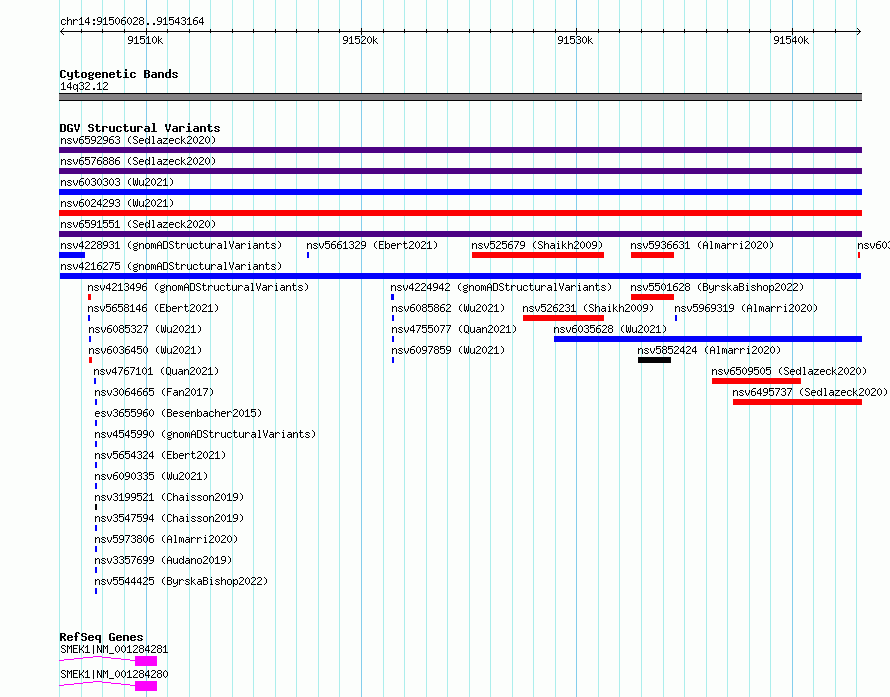Select the 91520k ruler tick label
The height and width of the screenshot is (697, 890).
pos(360,40)
